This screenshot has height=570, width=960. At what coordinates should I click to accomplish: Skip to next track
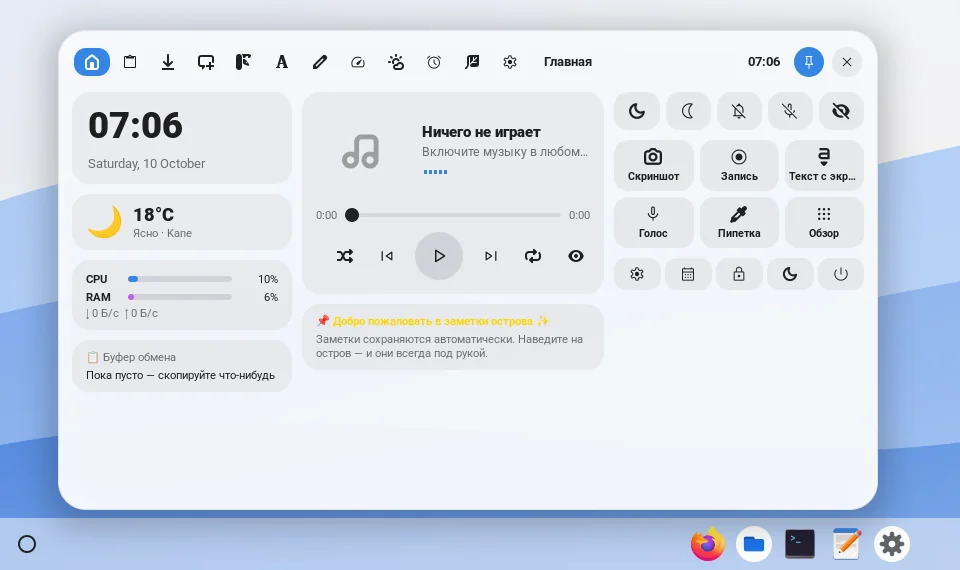491,256
